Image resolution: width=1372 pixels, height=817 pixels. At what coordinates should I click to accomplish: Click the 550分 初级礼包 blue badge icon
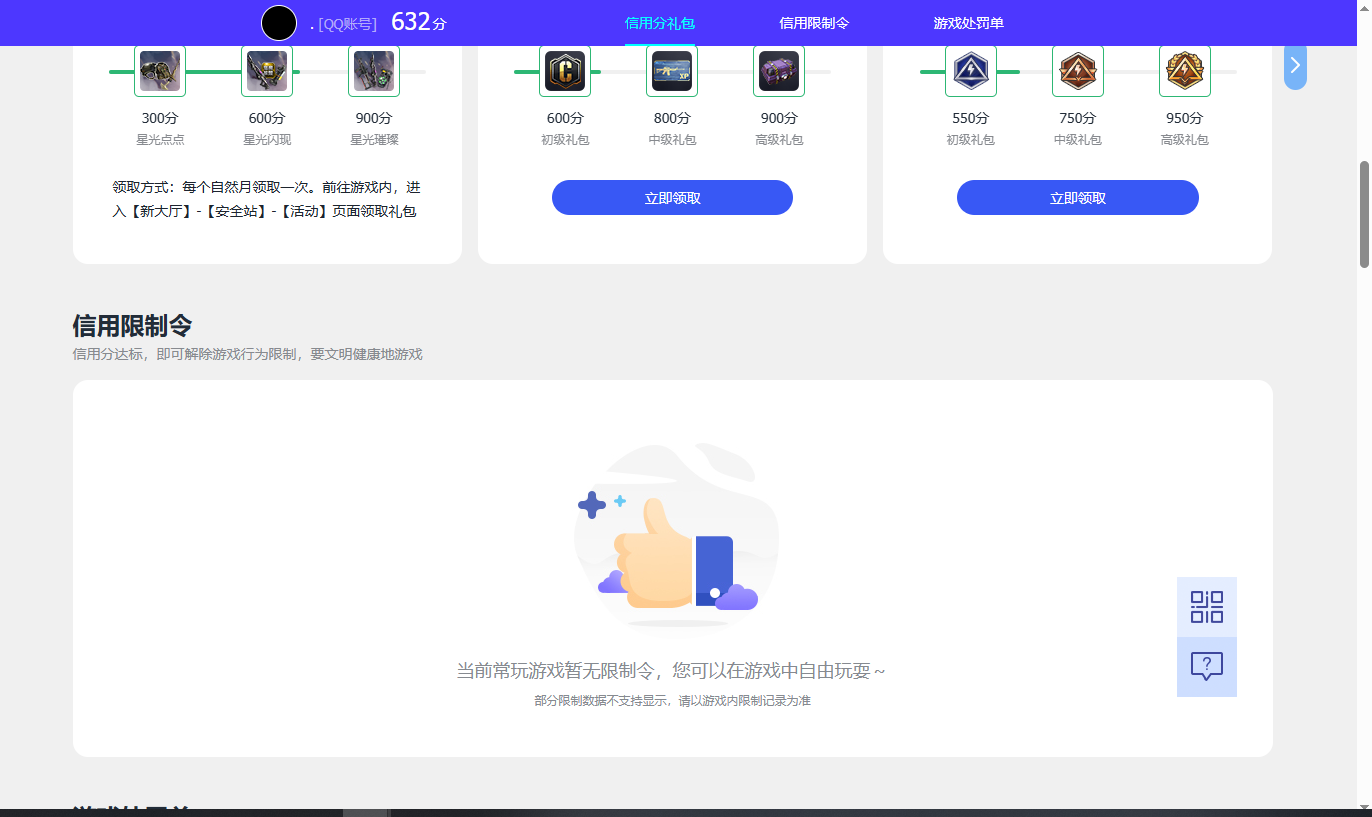(x=971, y=71)
